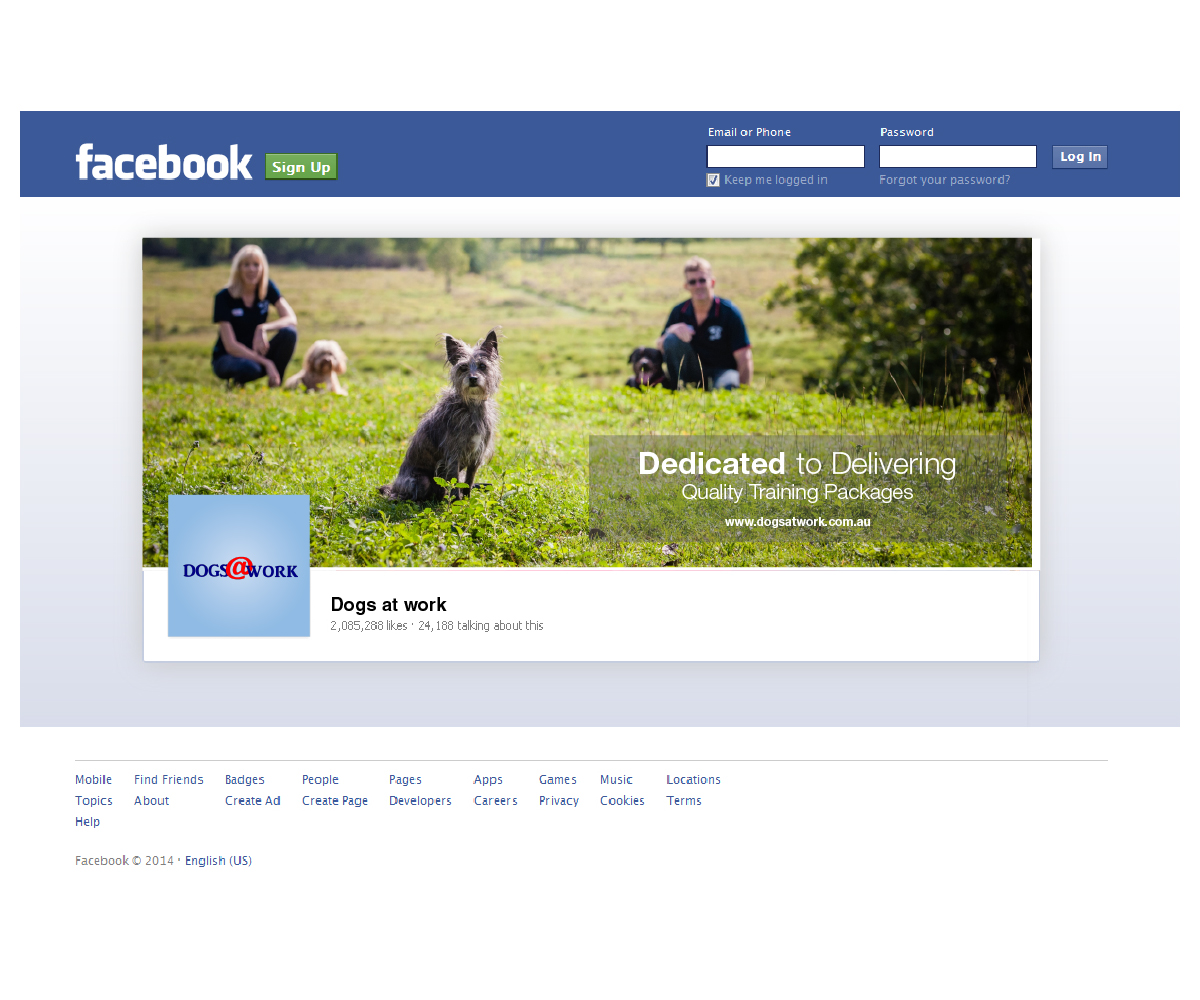
Task: Click the Dogs@Work profile picture
Action: [239, 565]
